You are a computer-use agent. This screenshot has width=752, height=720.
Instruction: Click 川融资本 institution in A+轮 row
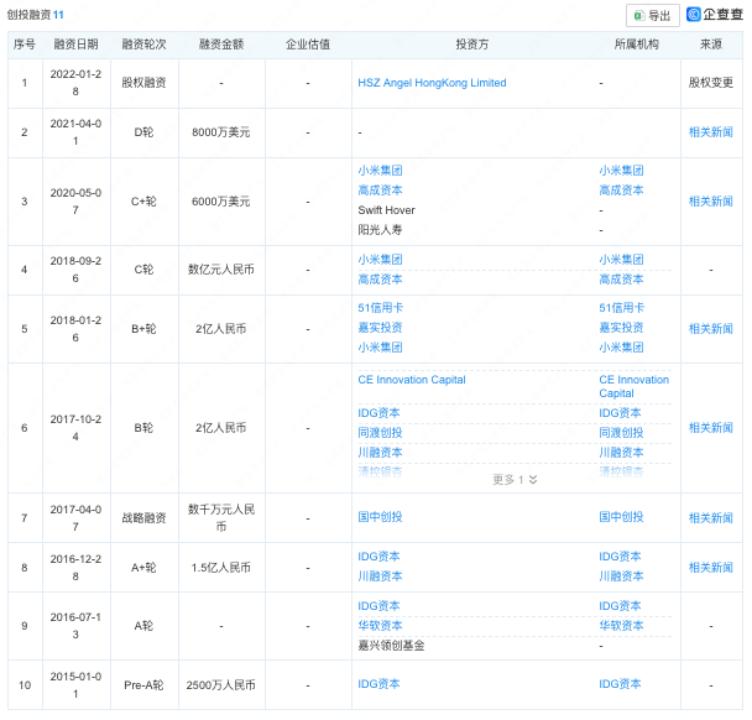pyautogui.click(x=621, y=576)
